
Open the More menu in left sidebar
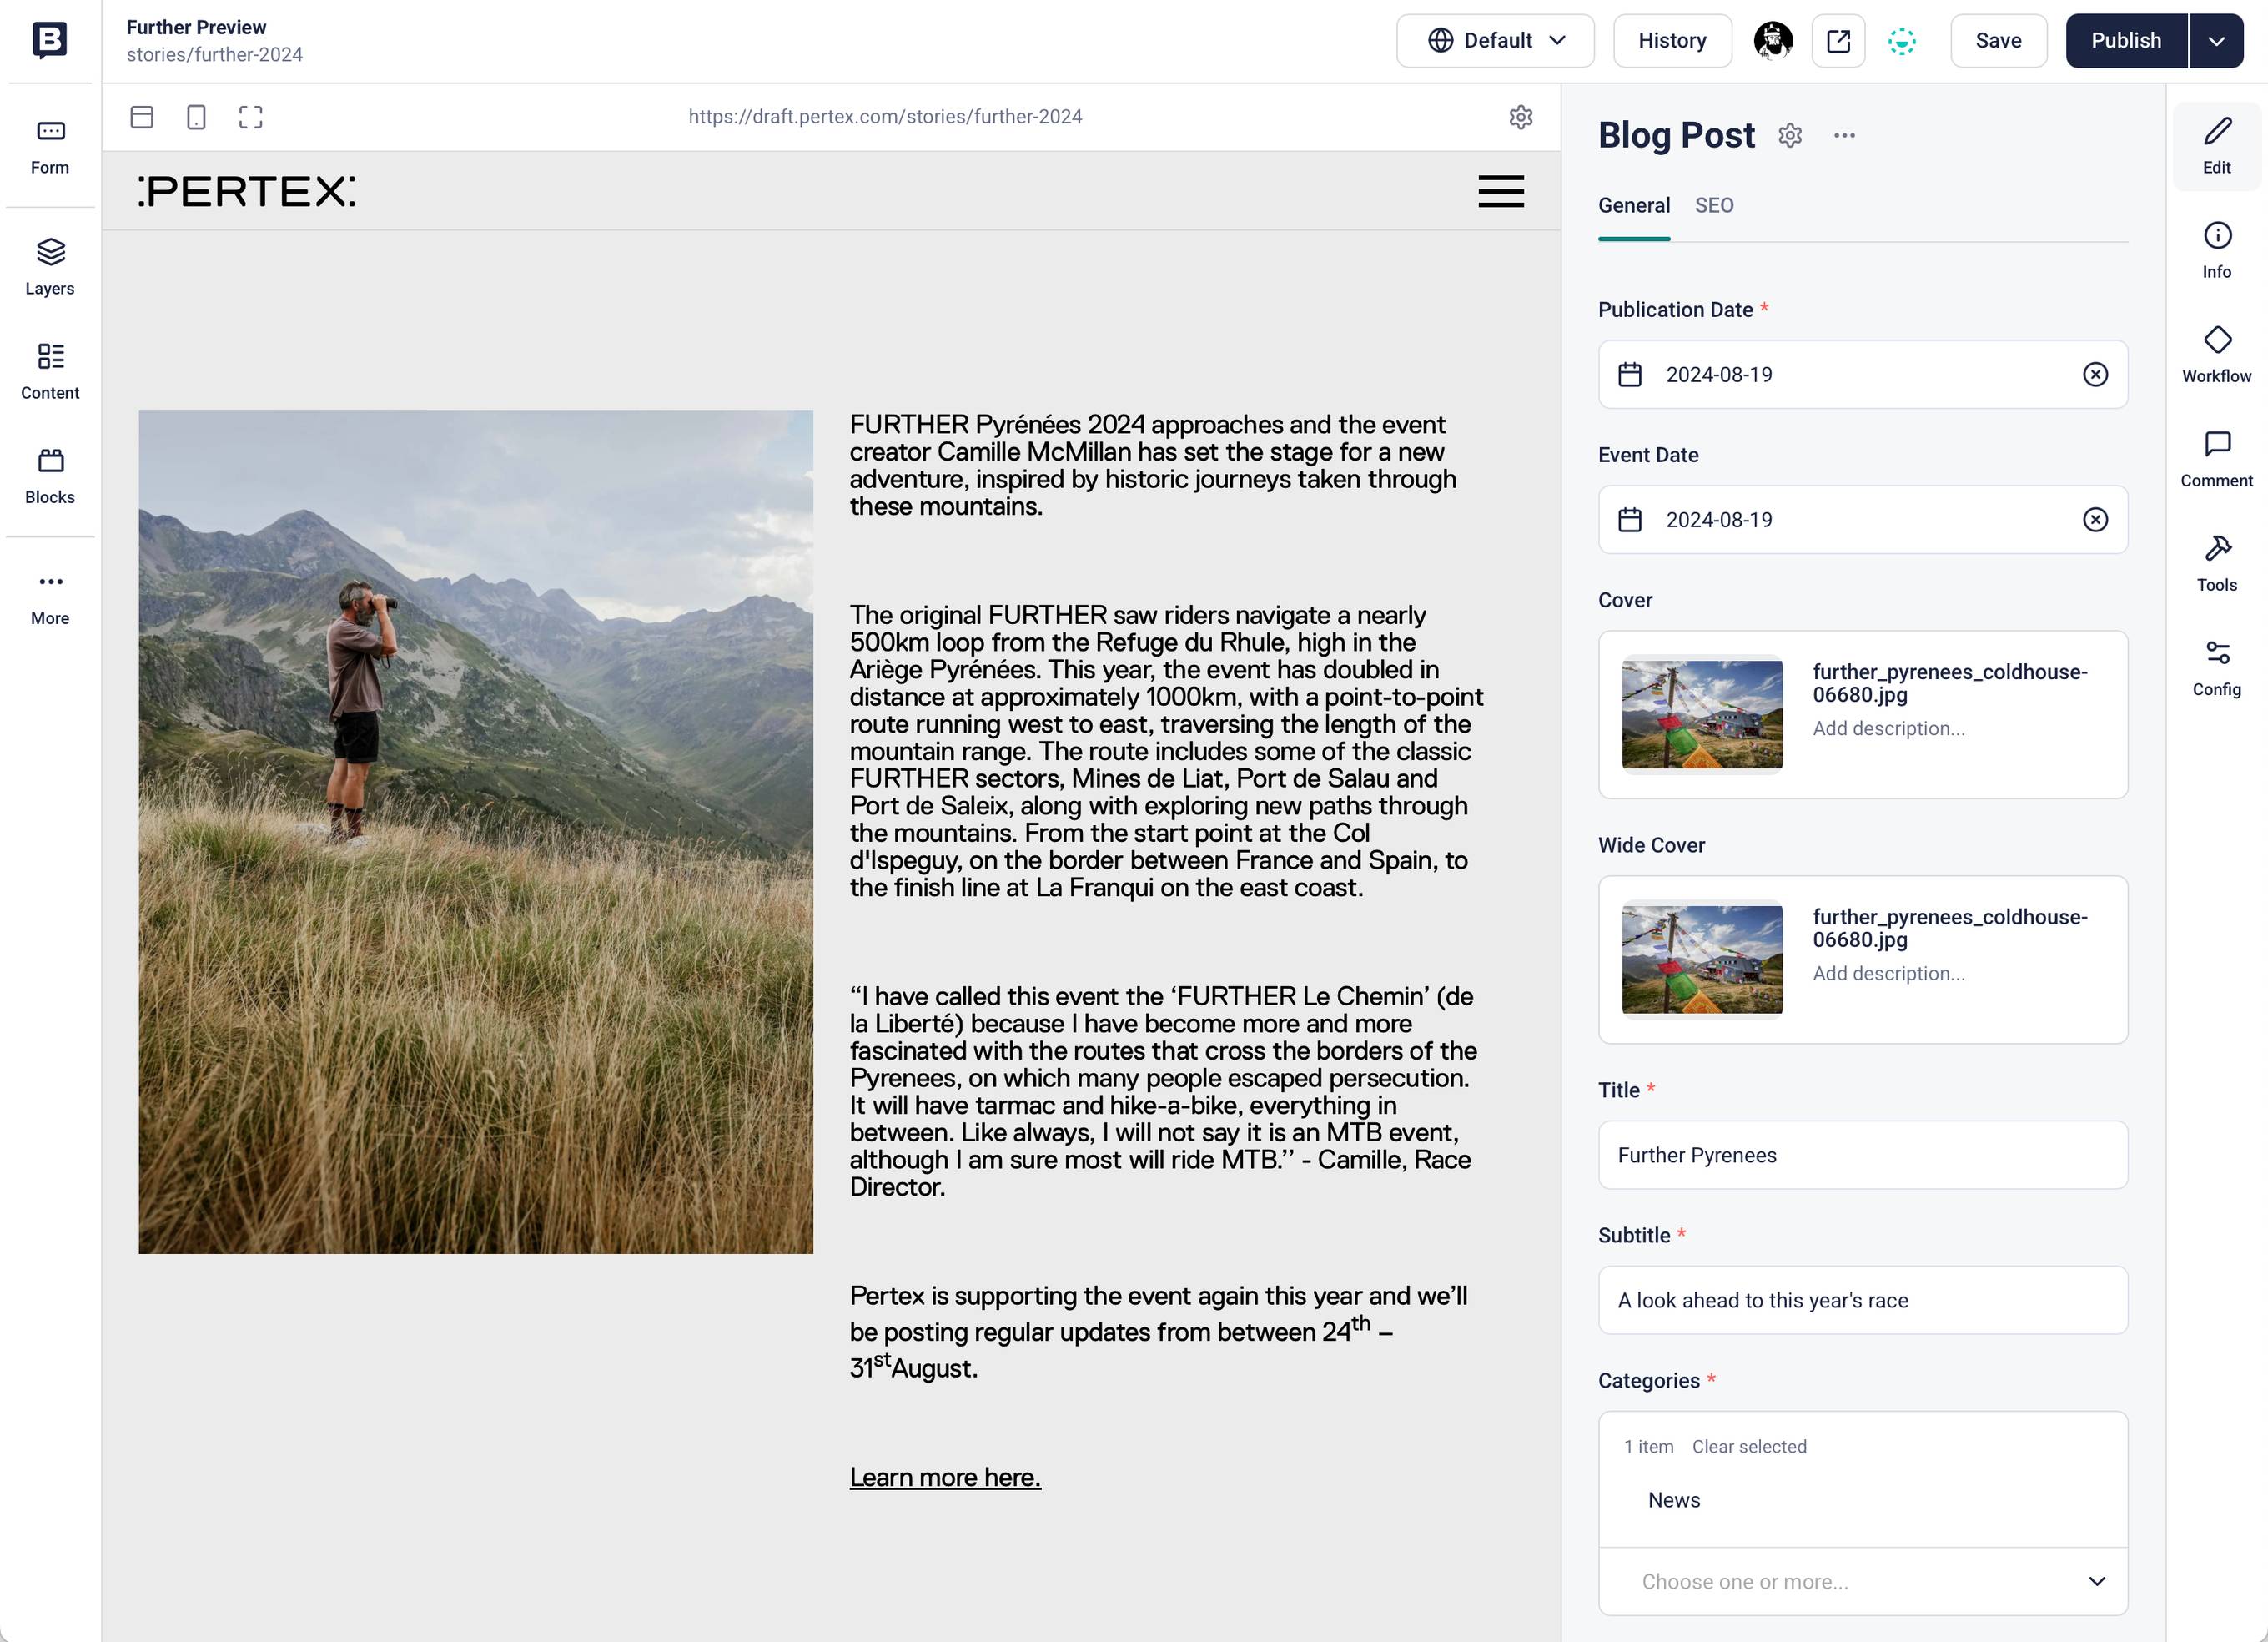[50, 597]
